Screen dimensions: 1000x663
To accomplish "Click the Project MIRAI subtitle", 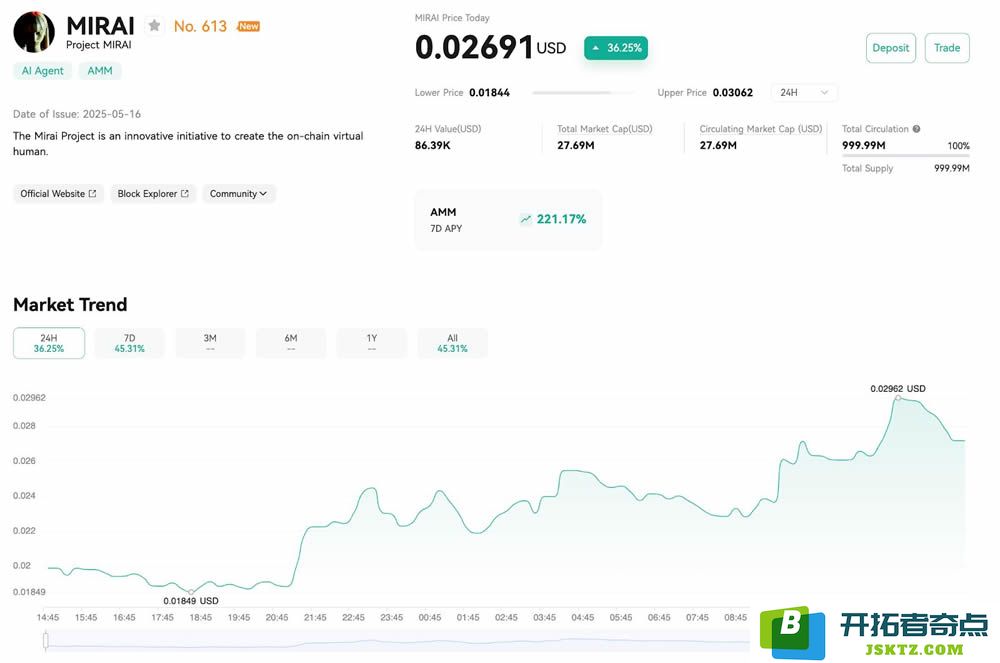I will (99, 45).
